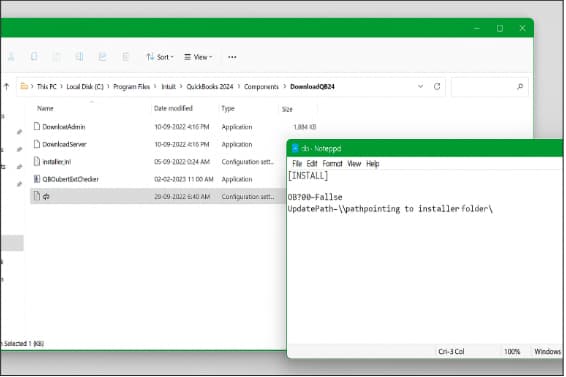Select the DownloadServer file
The width and height of the screenshot is (566, 377).
point(64,144)
